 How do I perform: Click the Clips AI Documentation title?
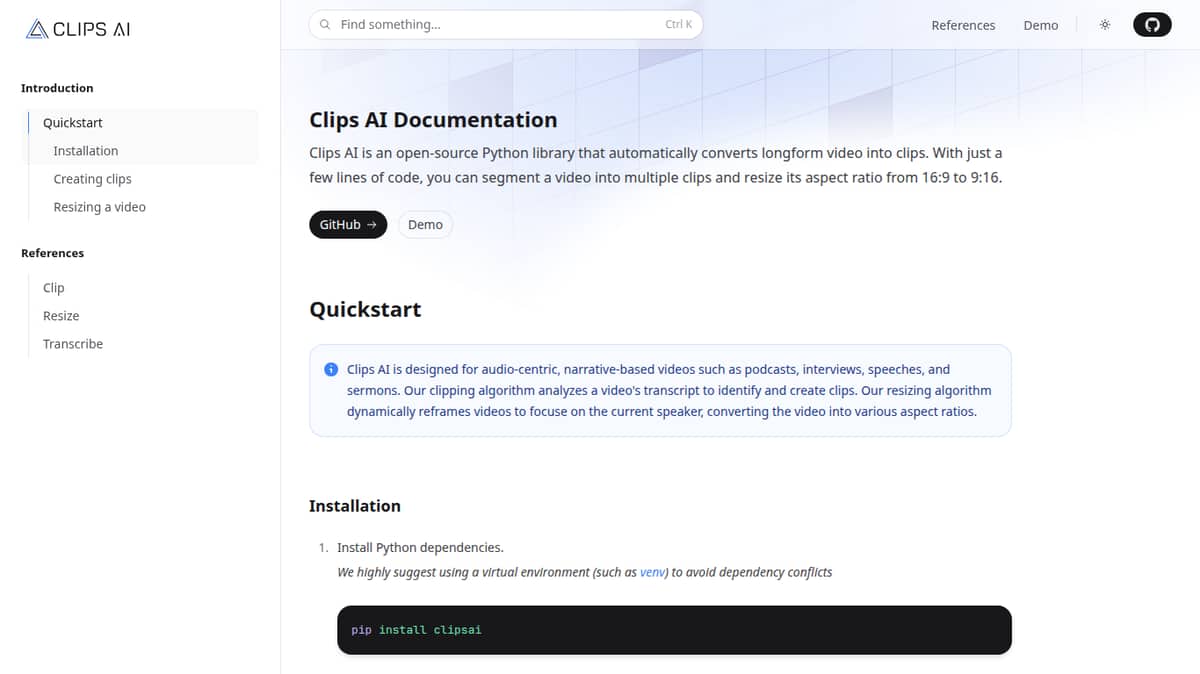(433, 120)
